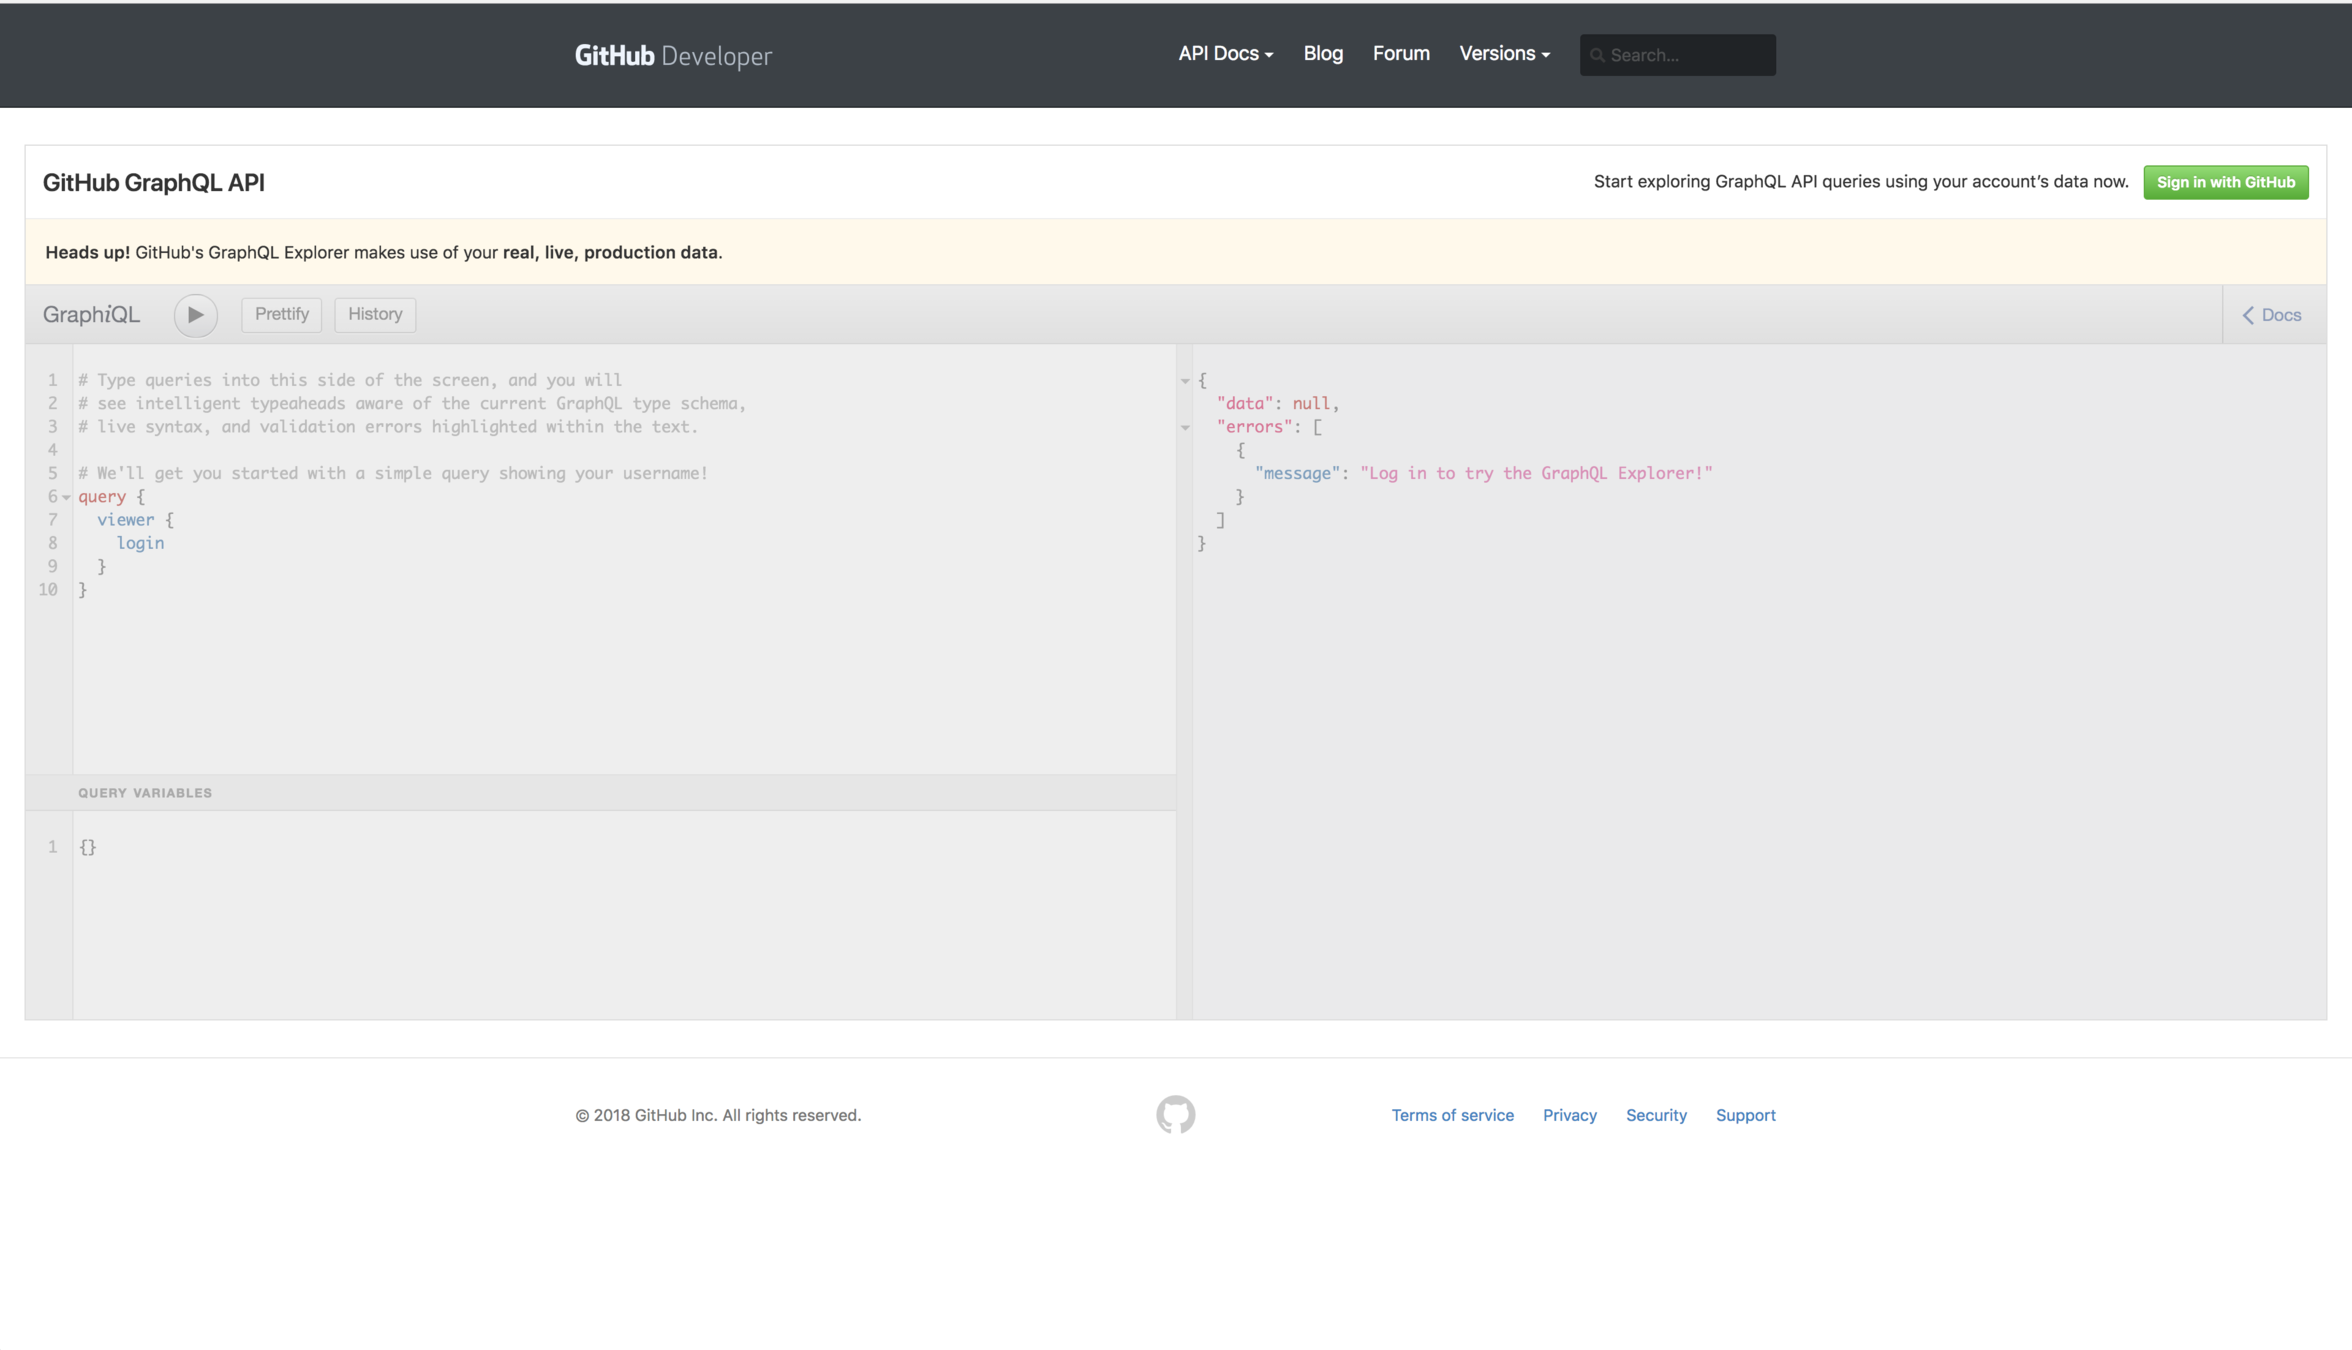Click the 'null' value in the result

pyautogui.click(x=1311, y=403)
